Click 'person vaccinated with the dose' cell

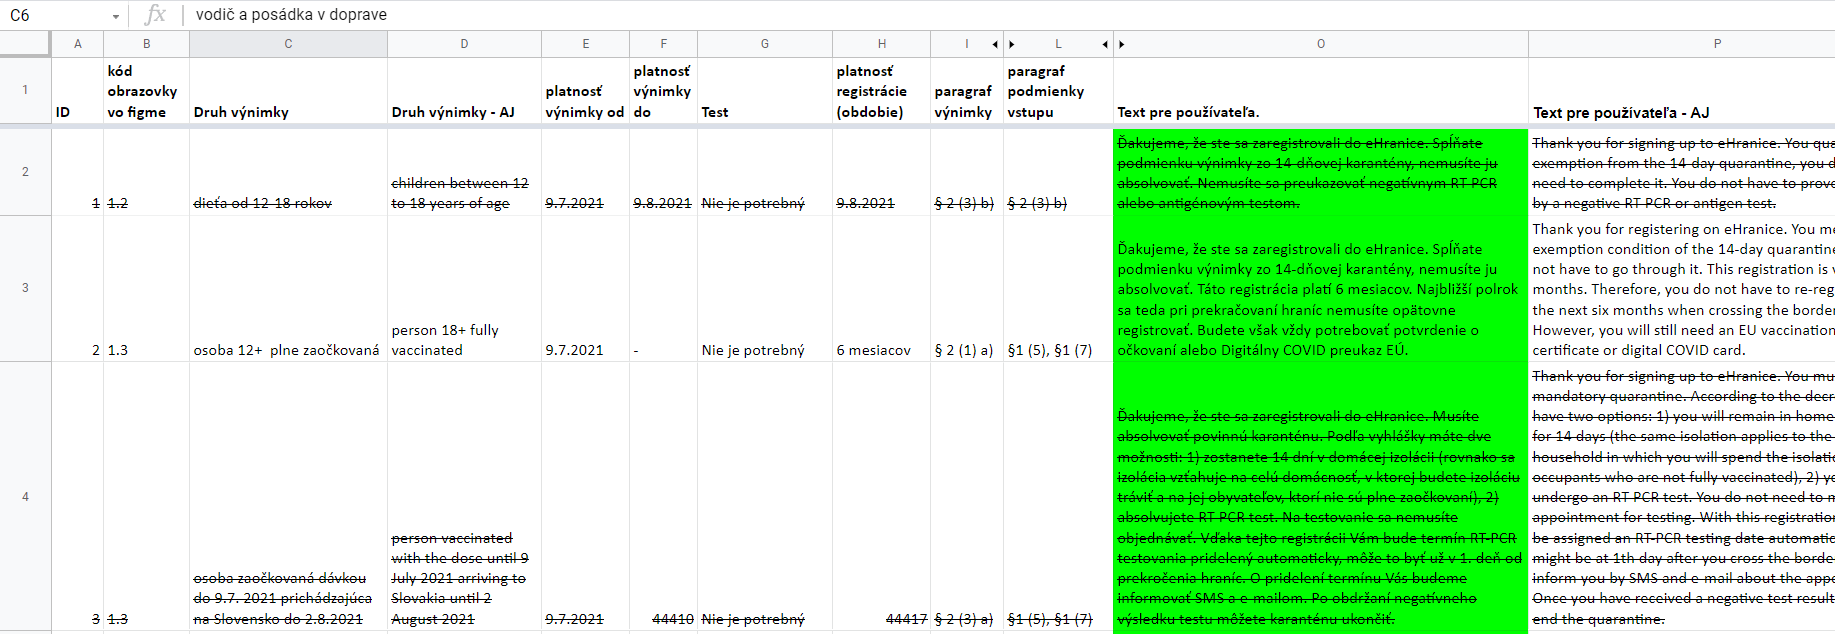pyautogui.click(x=465, y=496)
